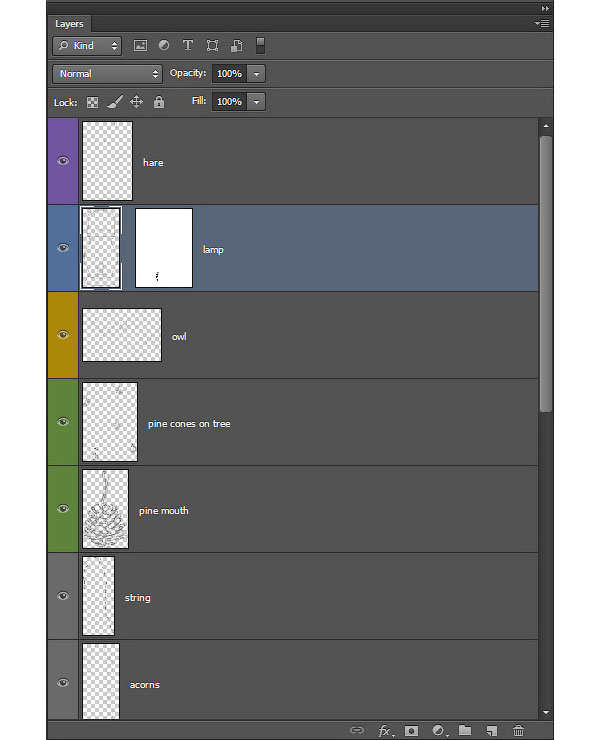Lock image pixels brush icon
The image size is (600, 740).
click(115, 102)
